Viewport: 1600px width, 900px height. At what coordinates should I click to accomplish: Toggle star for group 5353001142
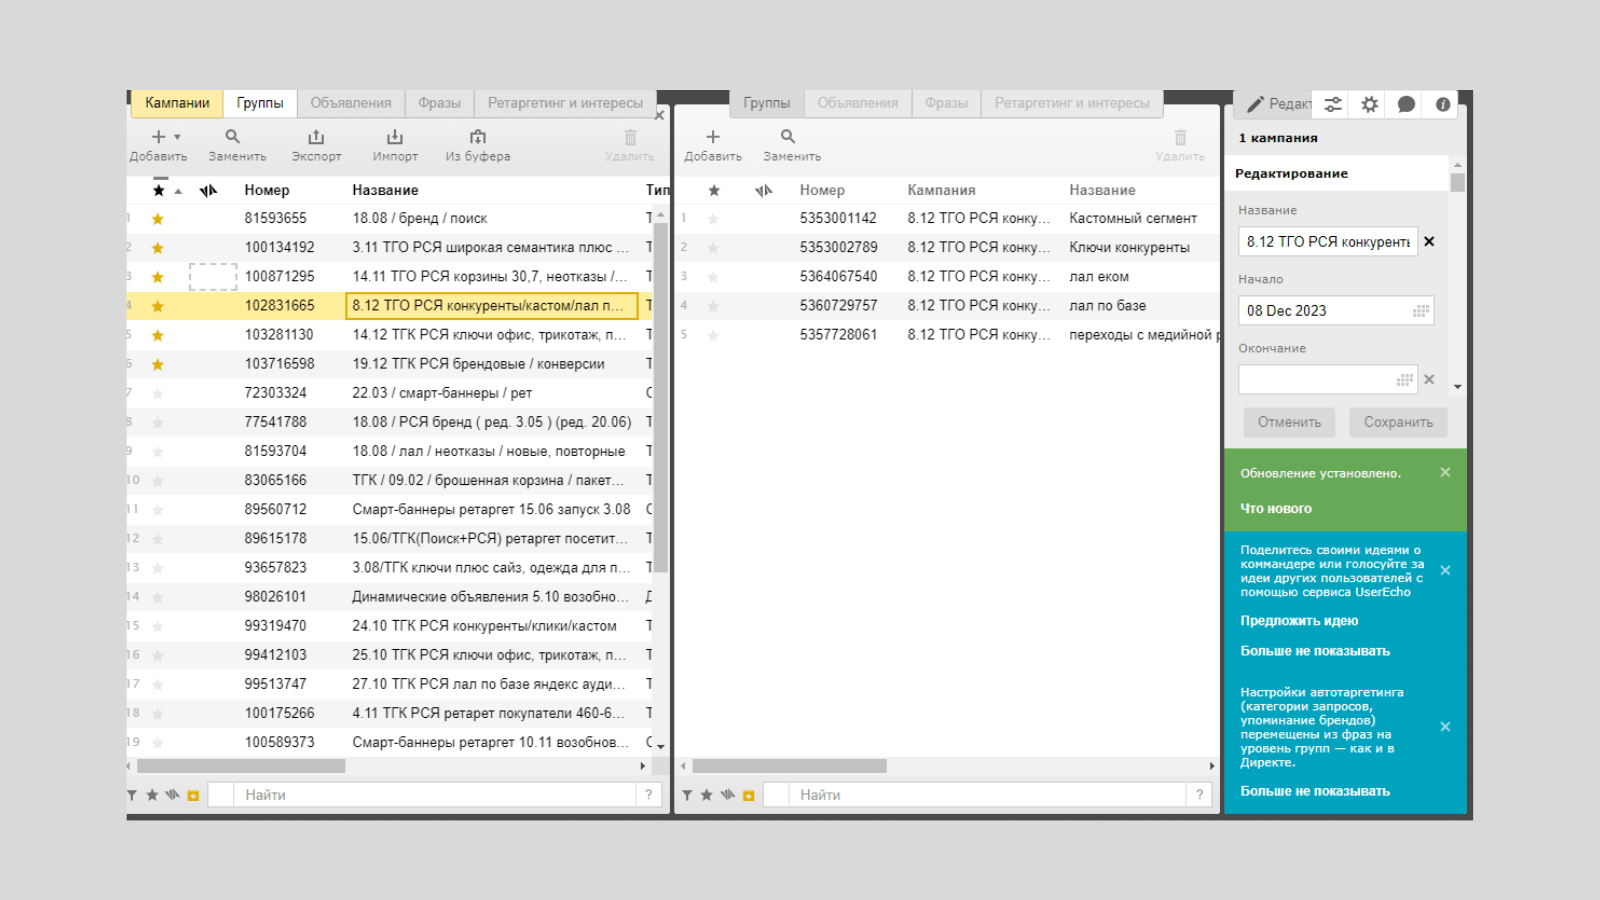[x=713, y=219]
